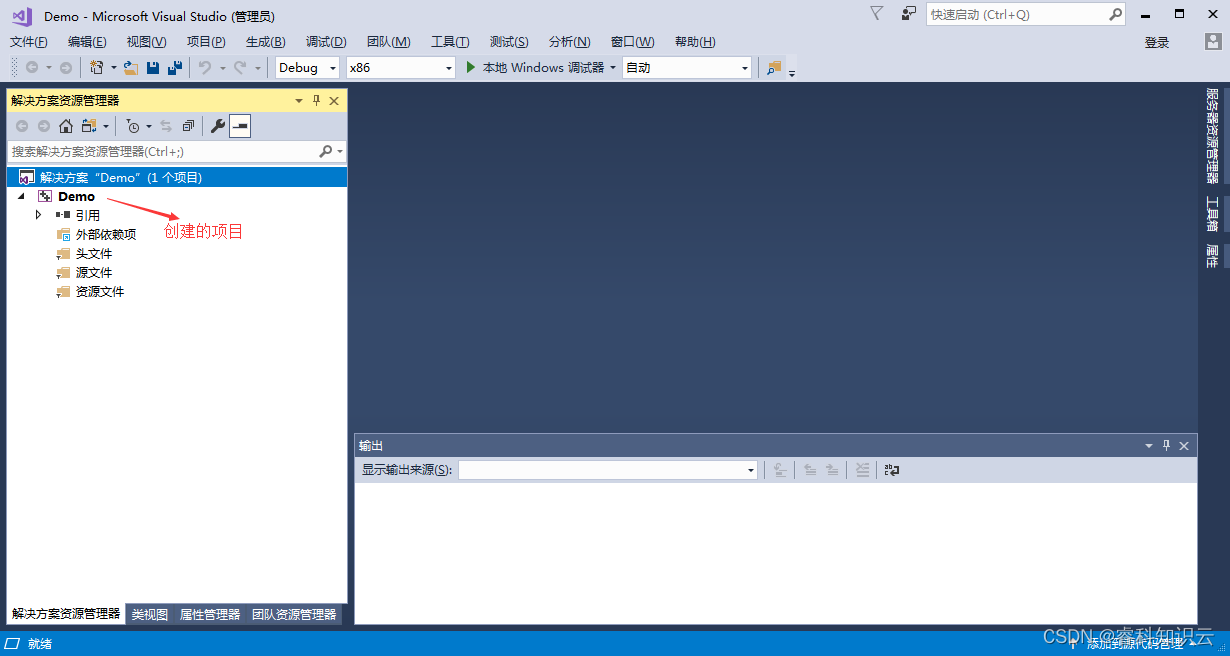The width and height of the screenshot is (1230, 656).
Task: Click the Save icon in toolbar
Action: [153, 67]
